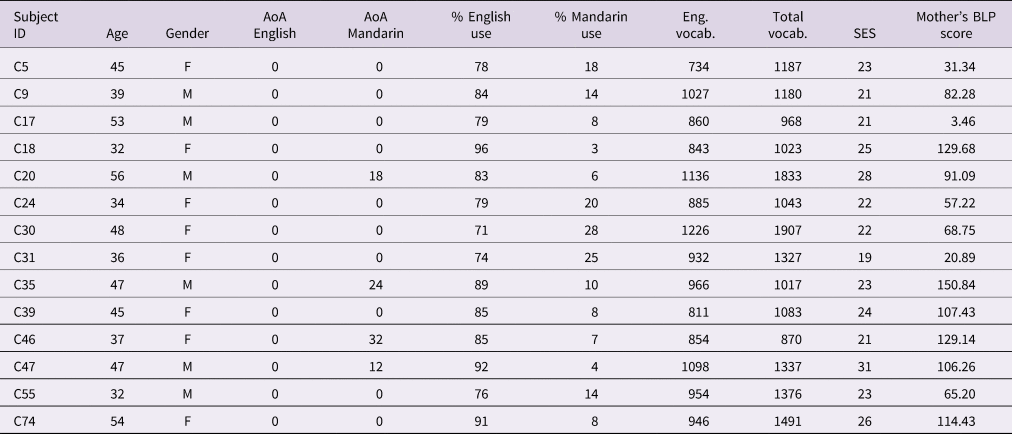Select the Eng. vocab. column header
Image resolution: width=1012 pixels, height=434 pixels.
pos(691,25)
